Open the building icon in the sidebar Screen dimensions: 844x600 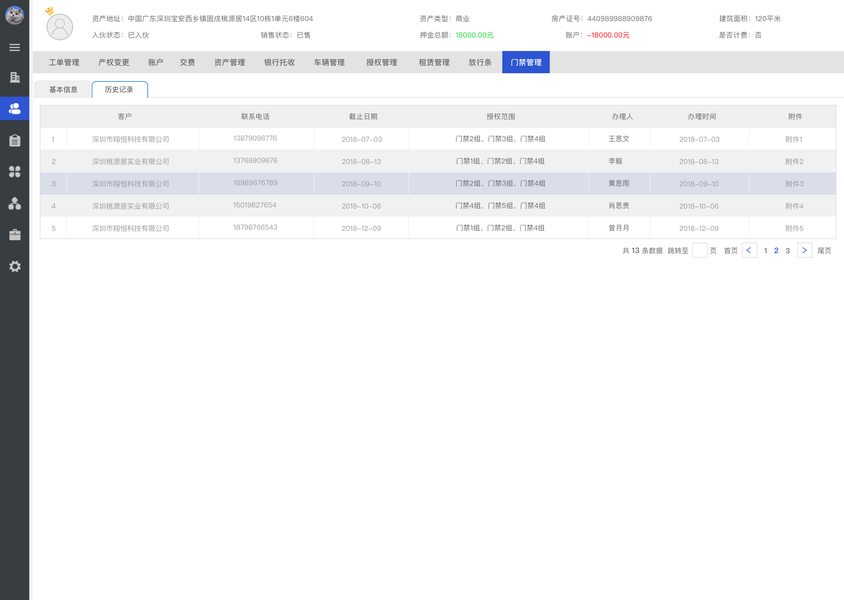[15, 77]
